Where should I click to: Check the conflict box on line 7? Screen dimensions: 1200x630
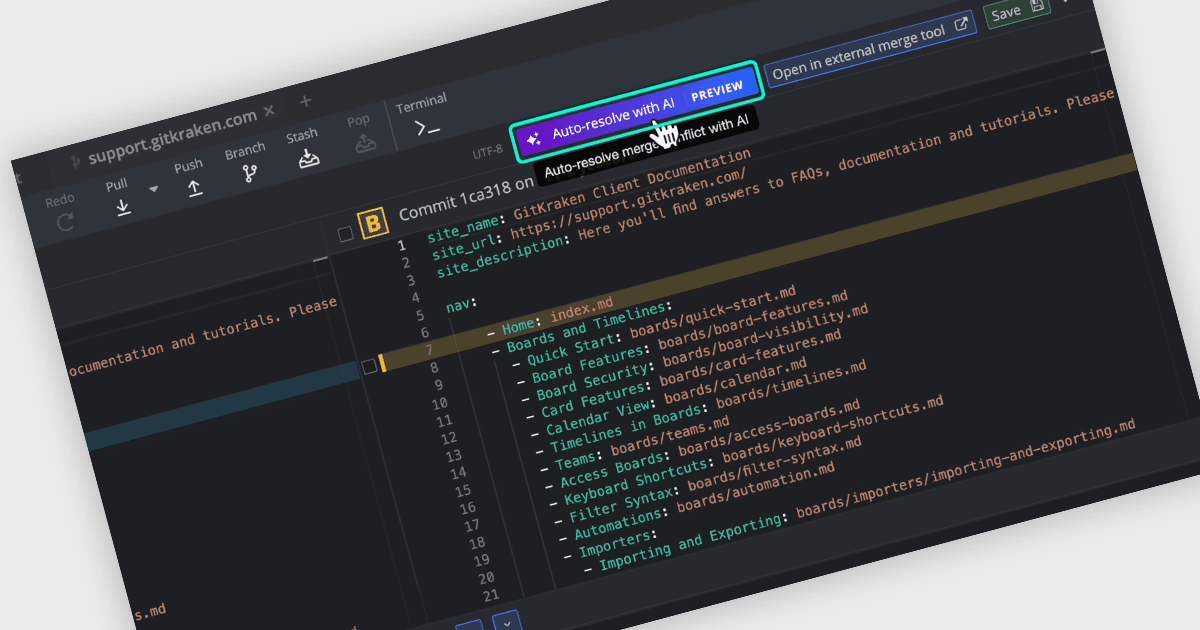(369, 367)
